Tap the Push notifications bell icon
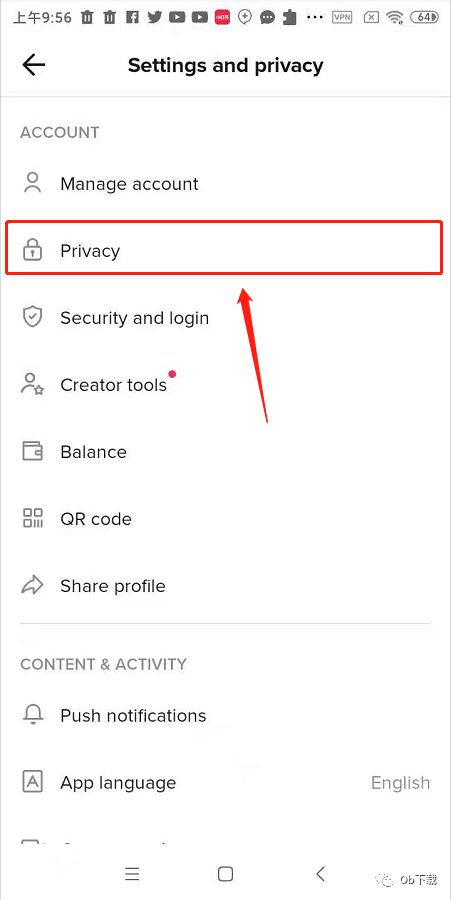451x900 pixels. point(33,715)
